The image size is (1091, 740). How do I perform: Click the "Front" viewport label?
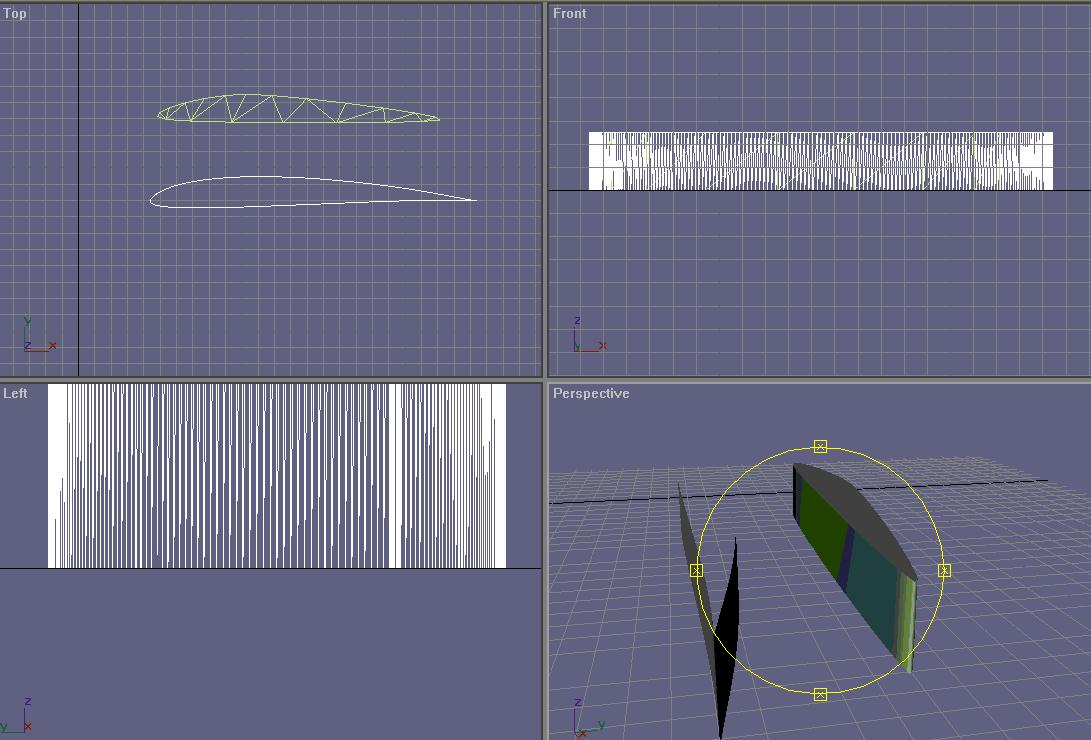(569, 13)
